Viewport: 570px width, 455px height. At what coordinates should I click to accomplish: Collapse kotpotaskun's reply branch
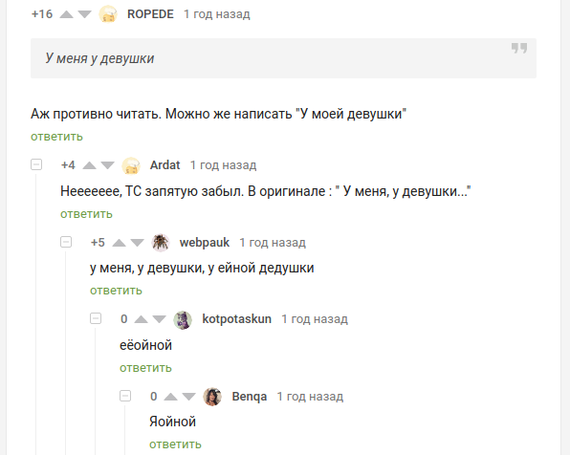click(x=96, y=319)
